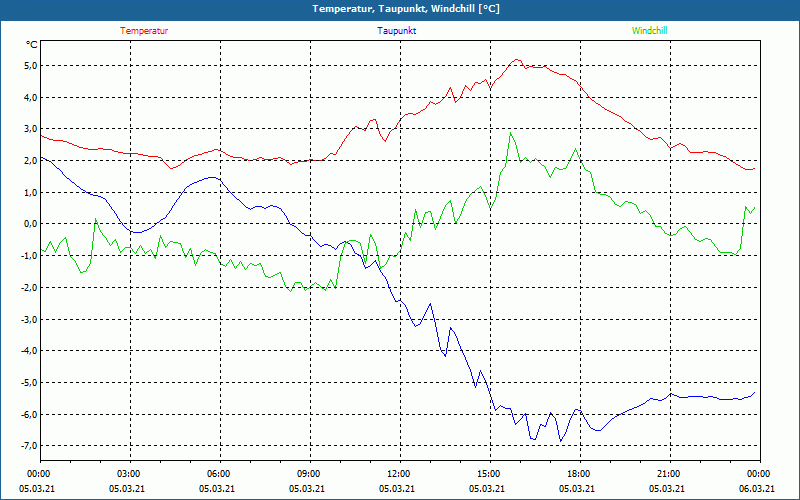Click the -3,0 y-axis value
Screen dimensions: 800x500
pos(29,319)
